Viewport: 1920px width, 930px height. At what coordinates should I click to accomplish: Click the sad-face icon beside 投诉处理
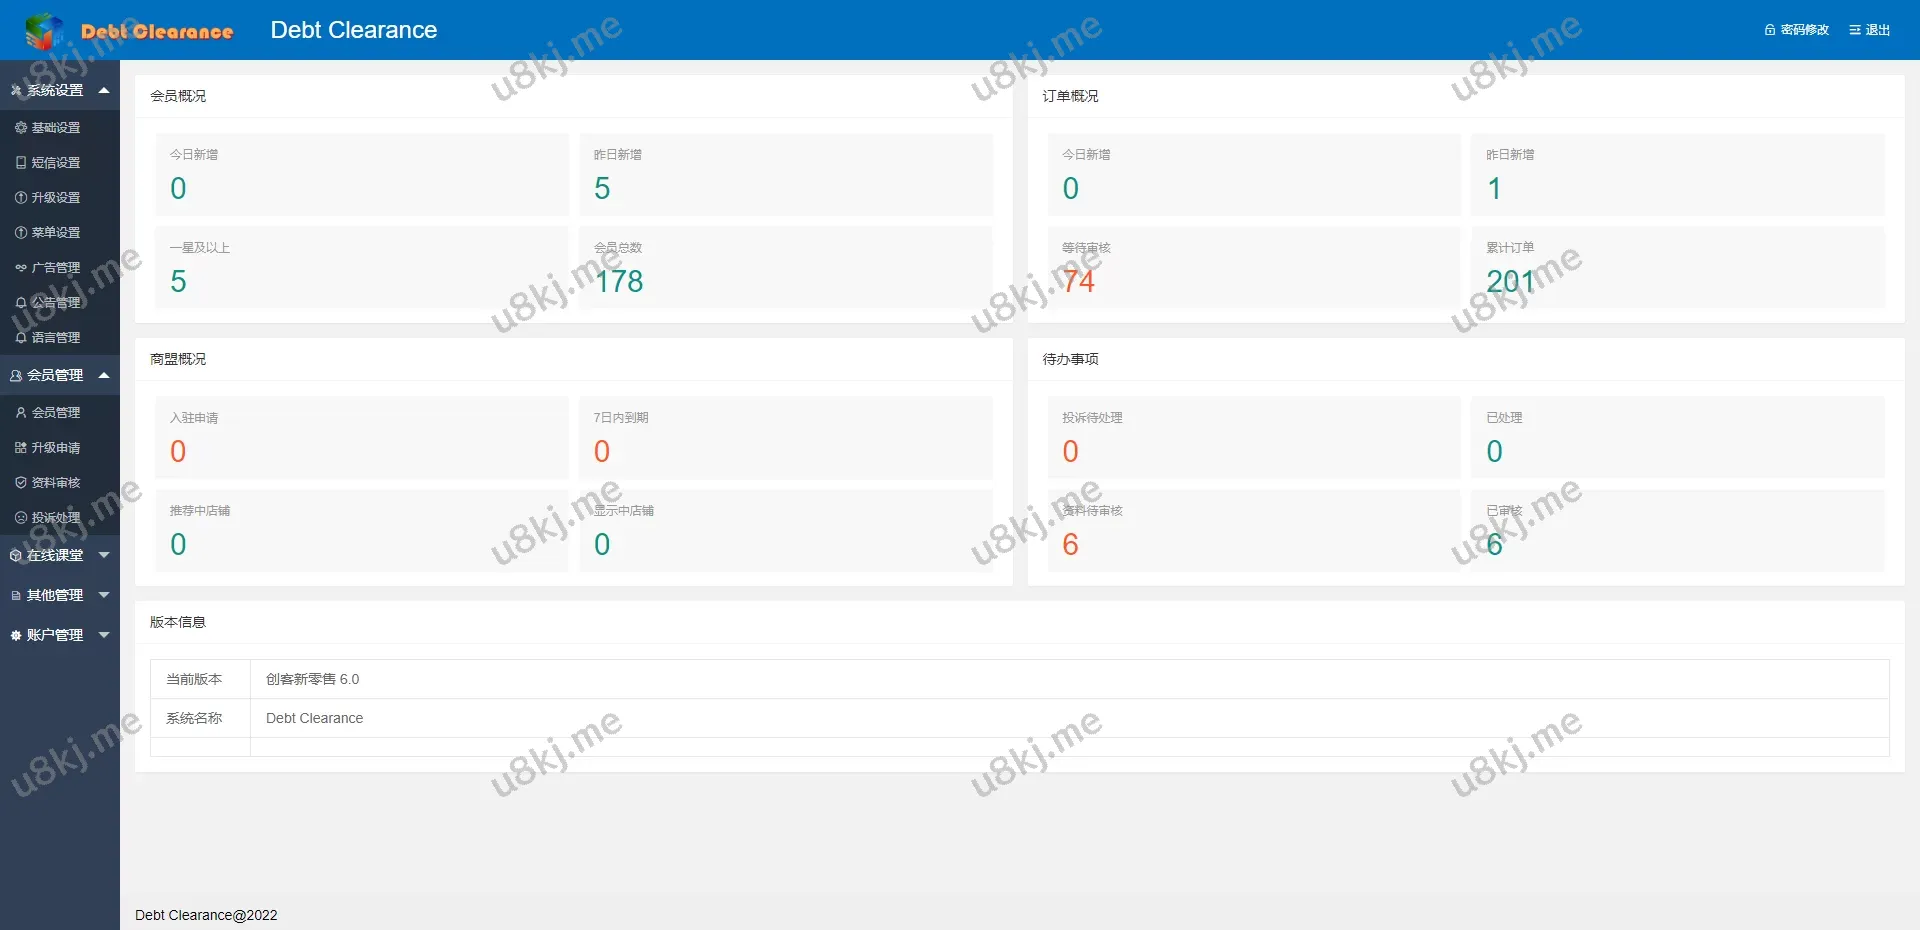[21, 518]
